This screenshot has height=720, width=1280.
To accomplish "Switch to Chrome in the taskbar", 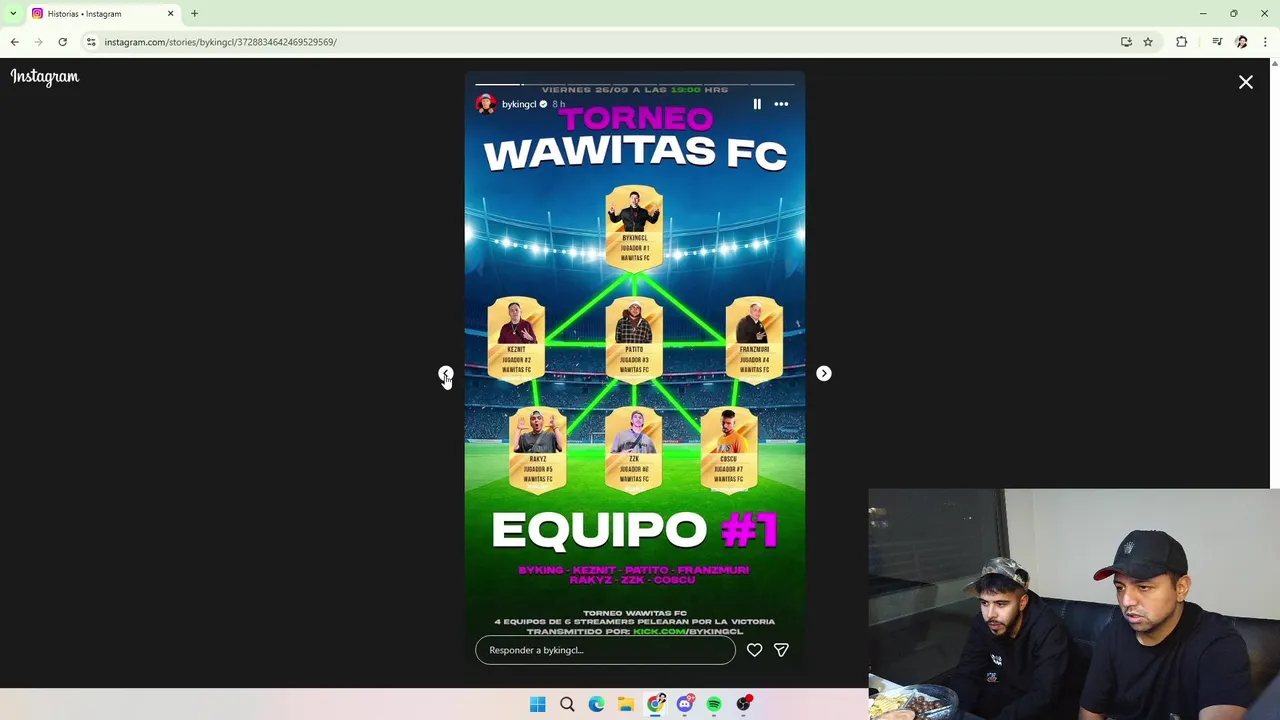I will coord(655,704).
